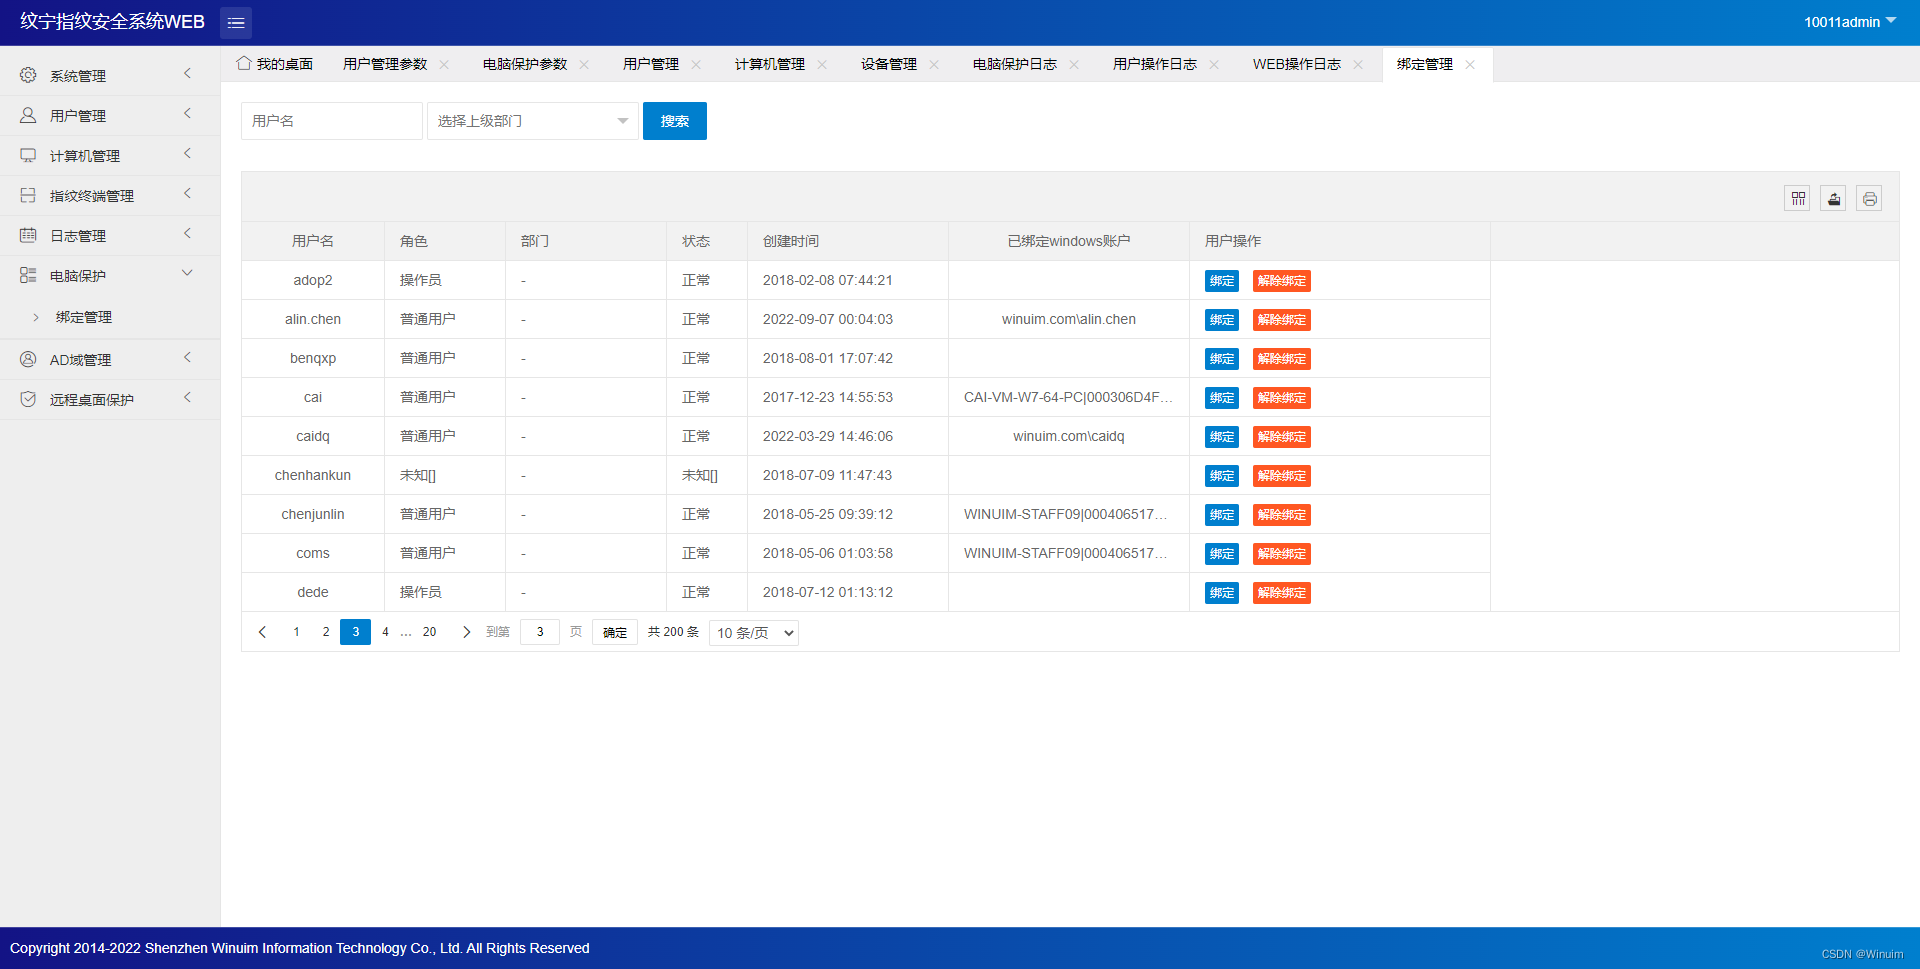Go to page 2

pyautogui.click(x=326, y=632)
